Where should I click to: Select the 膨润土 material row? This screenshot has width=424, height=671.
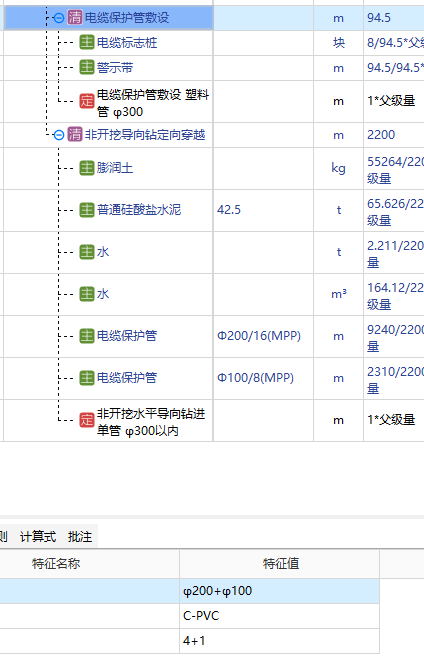click(x=115, y=168)
